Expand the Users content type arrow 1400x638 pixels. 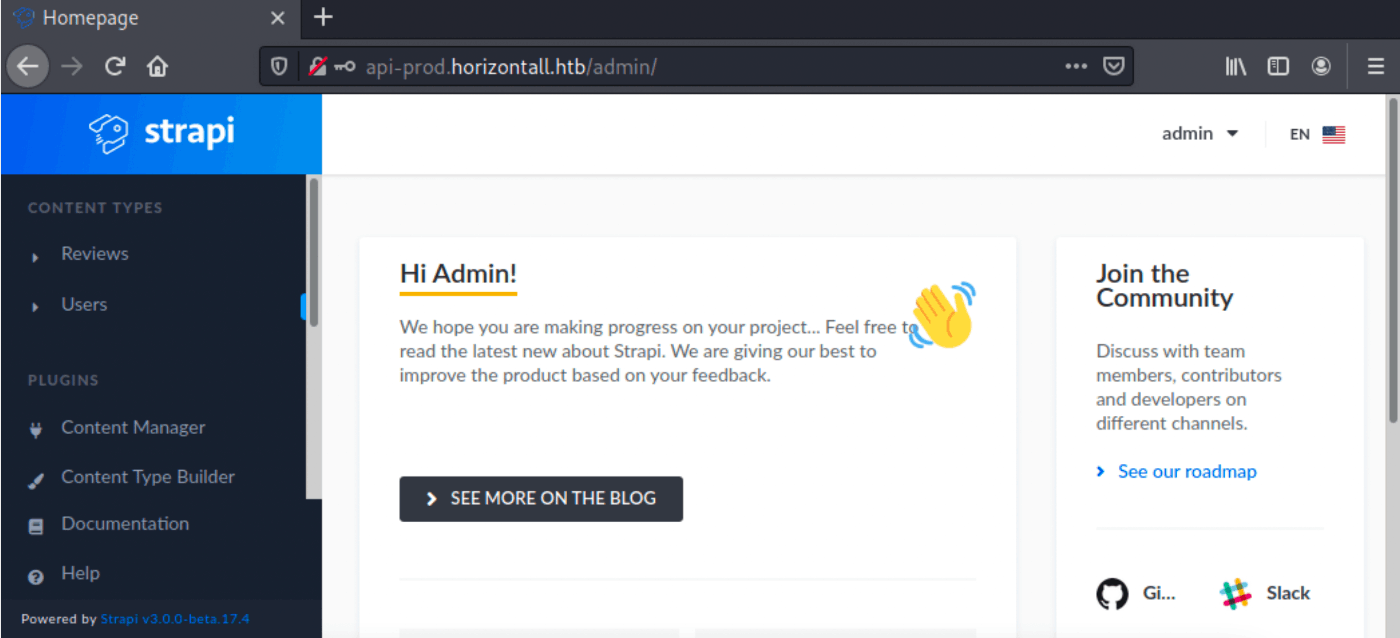pos(35,307)
